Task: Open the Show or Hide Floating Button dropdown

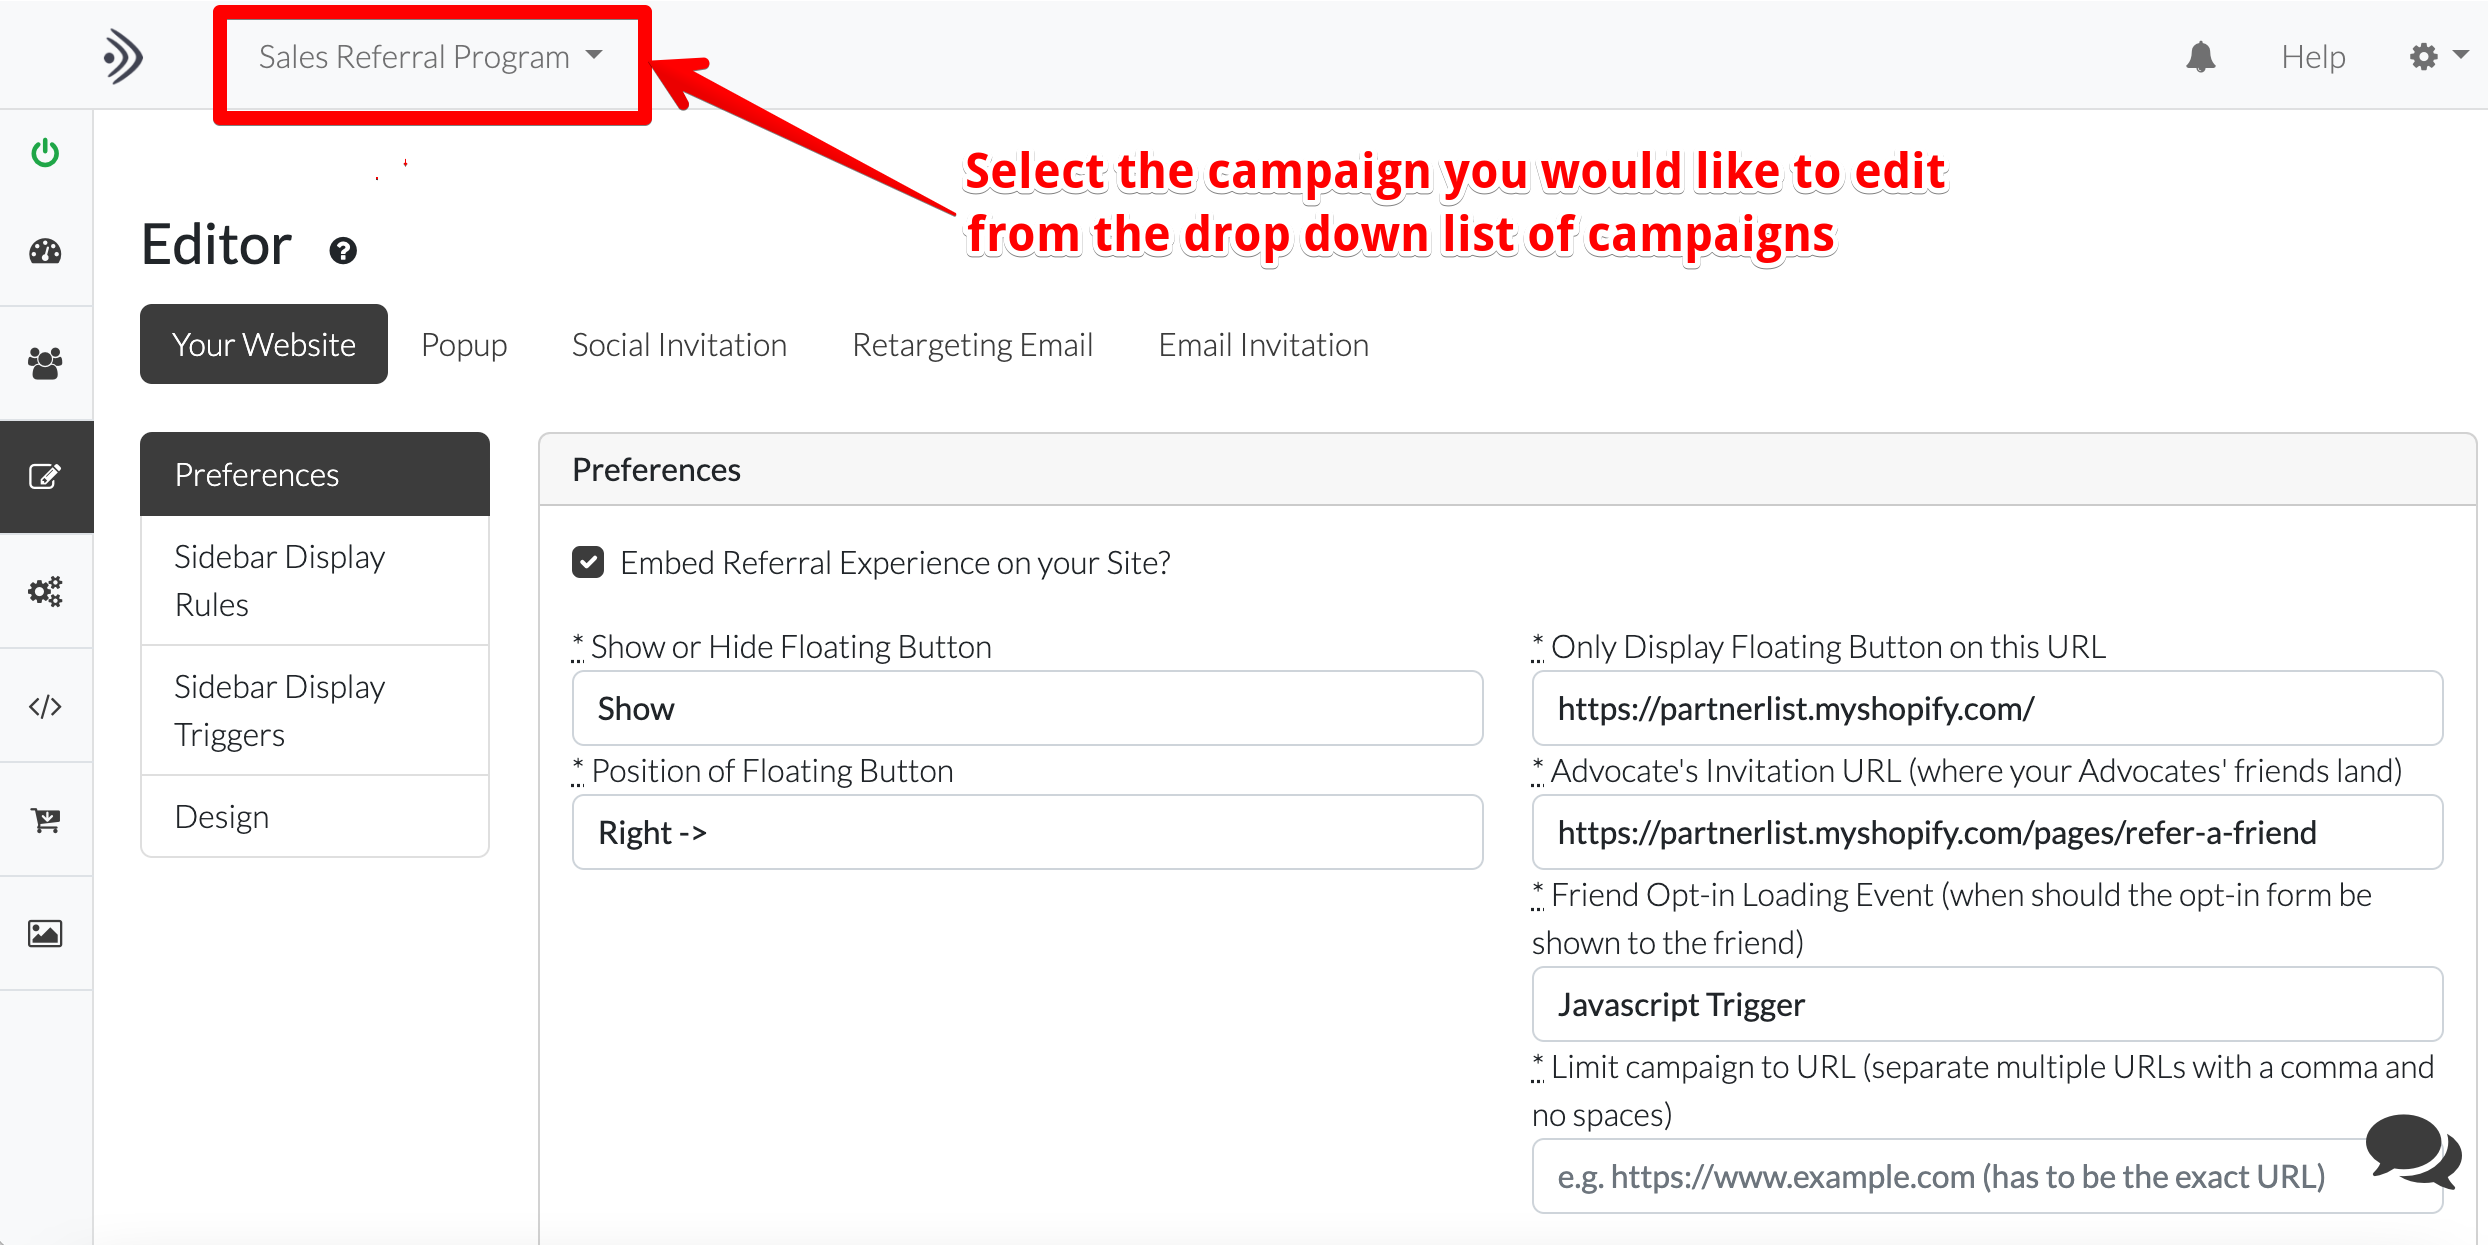Action: click(x=1027, y=709)
